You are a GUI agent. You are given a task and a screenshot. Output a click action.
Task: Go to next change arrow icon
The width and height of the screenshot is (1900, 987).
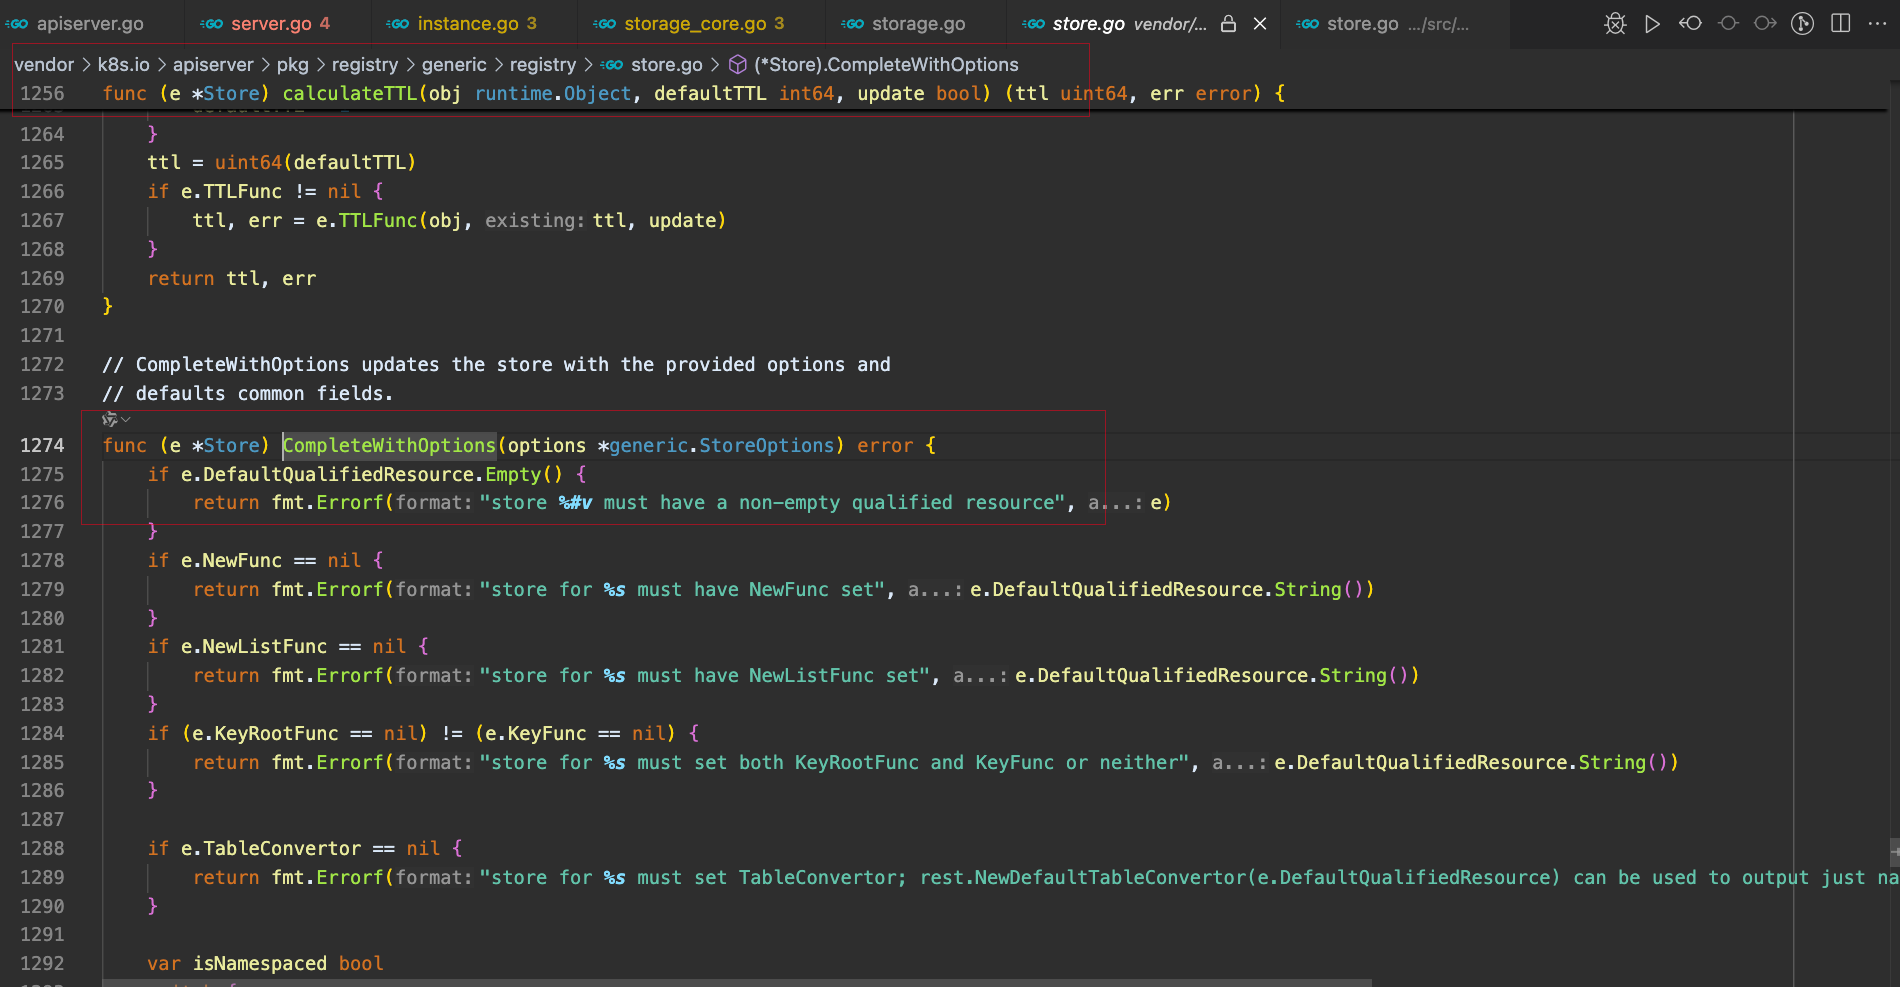tap(1765, 23)
